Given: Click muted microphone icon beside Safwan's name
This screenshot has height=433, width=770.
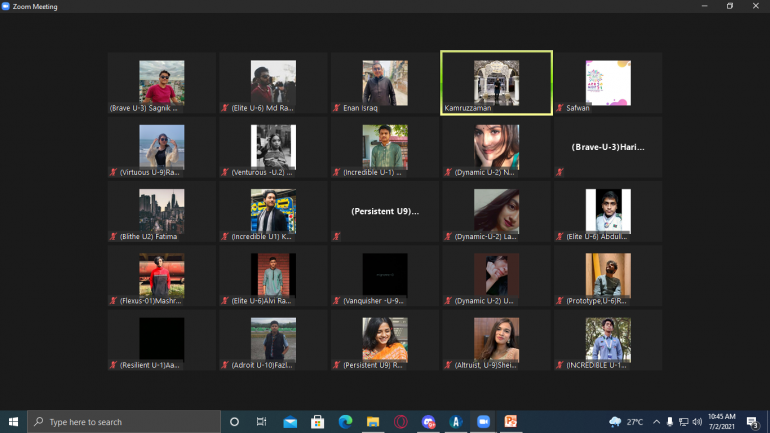Looking at the screenshot, I should point(560,107).
